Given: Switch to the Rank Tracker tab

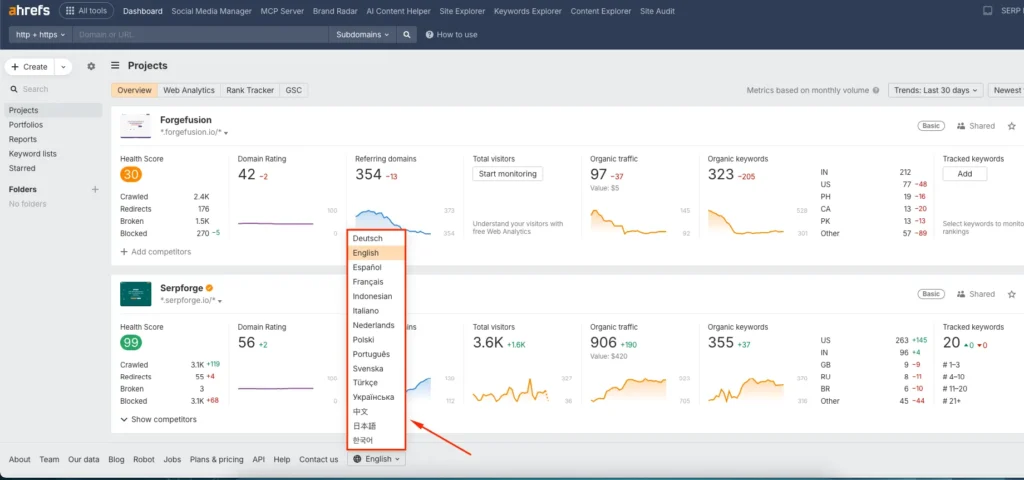Looking at the screenshot, I should coord(249,90).
